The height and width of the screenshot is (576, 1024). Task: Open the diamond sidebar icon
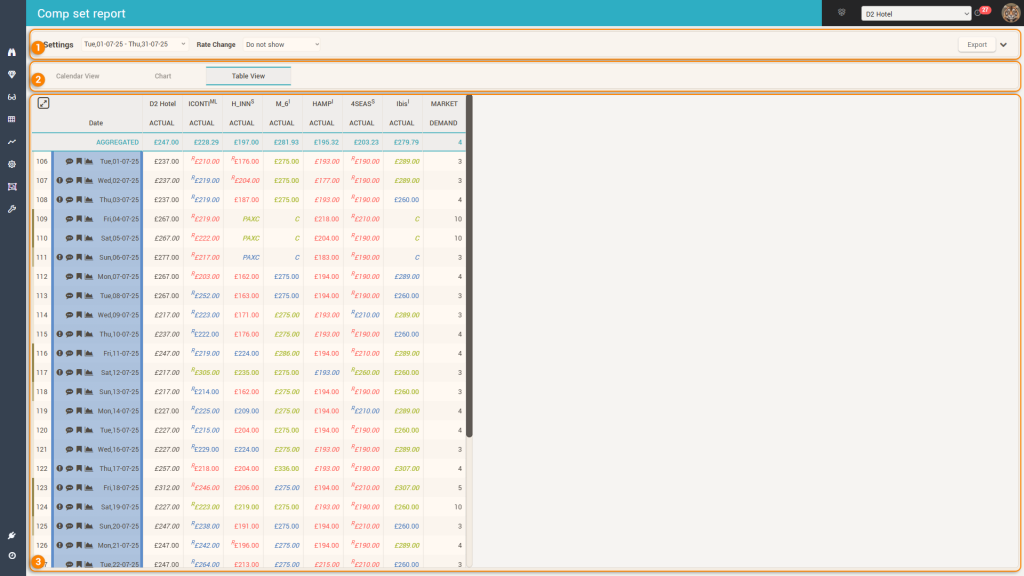[12, 74]
